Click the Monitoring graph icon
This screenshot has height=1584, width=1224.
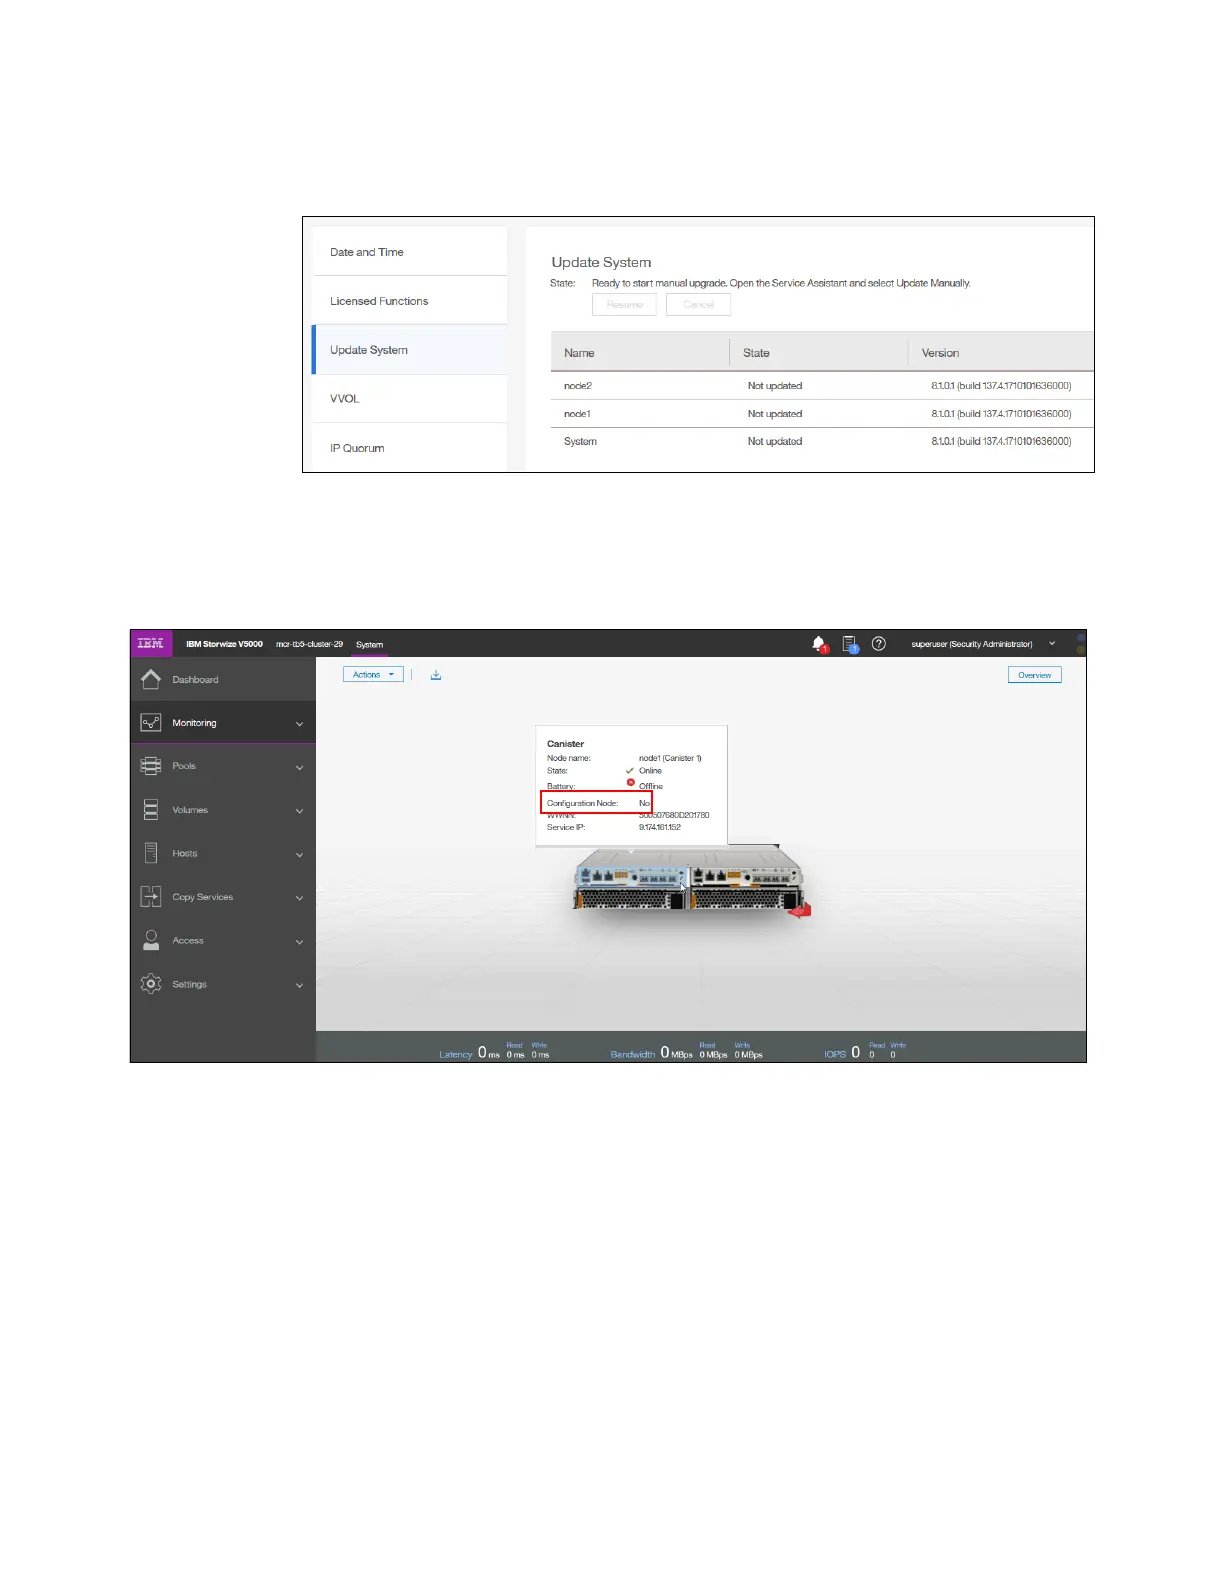coord(151,722)
